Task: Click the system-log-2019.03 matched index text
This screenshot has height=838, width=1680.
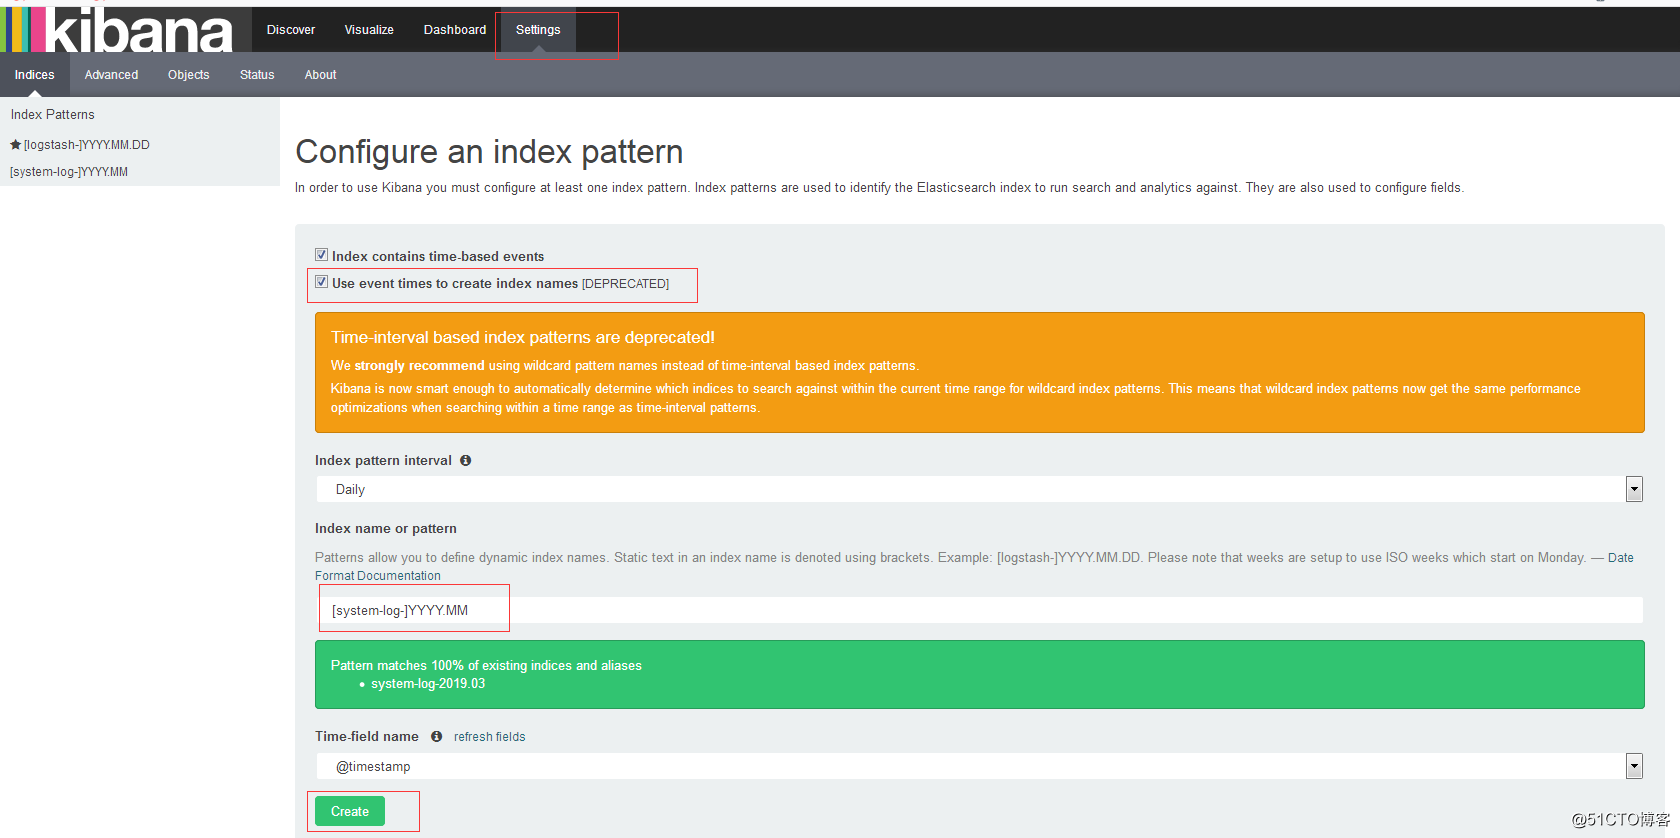Action: point(428,684)
